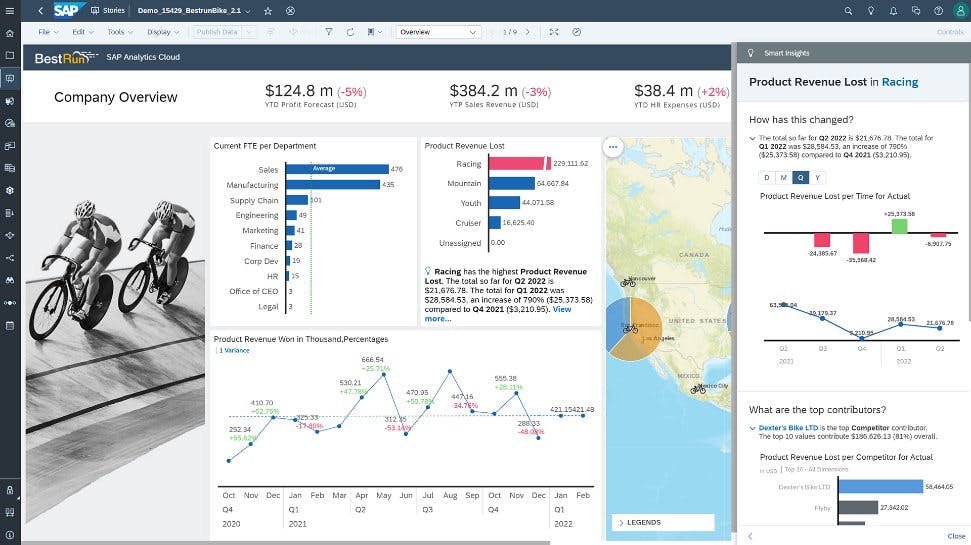Click the refresh icon in toolbar
Image resolution: width=971 pixels, height=545 pixels.
point(350,32)
